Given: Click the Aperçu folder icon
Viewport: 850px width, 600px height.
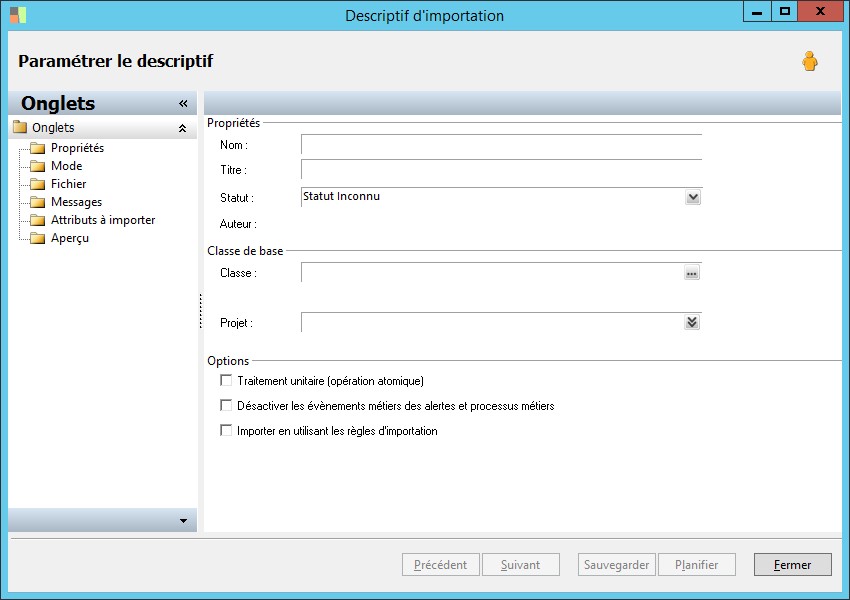Looking at the screenshot, I should [38, 239].
